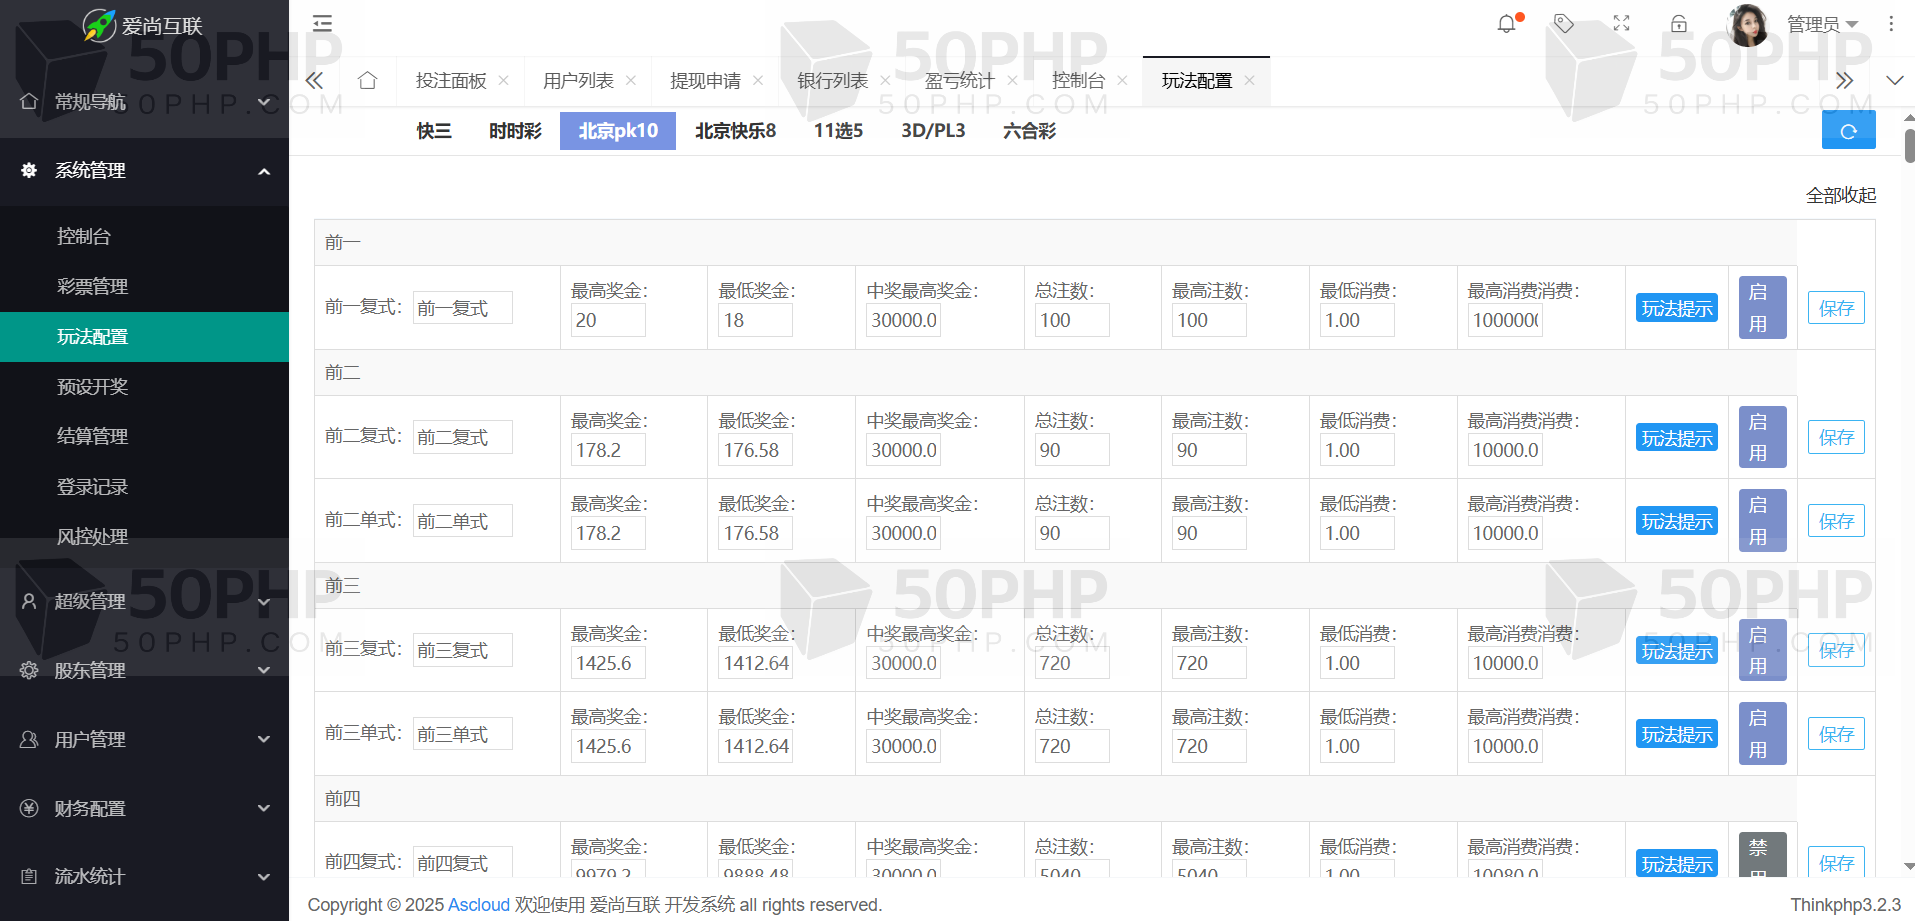1915x921 pixels.
Task: Click 玩法提示 button for 前三复式
Action: click(1676, 651)
